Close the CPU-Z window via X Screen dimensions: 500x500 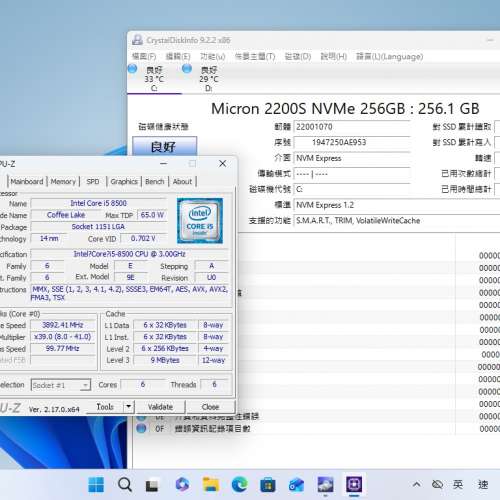pyautogui.click(x=222, y=164)
